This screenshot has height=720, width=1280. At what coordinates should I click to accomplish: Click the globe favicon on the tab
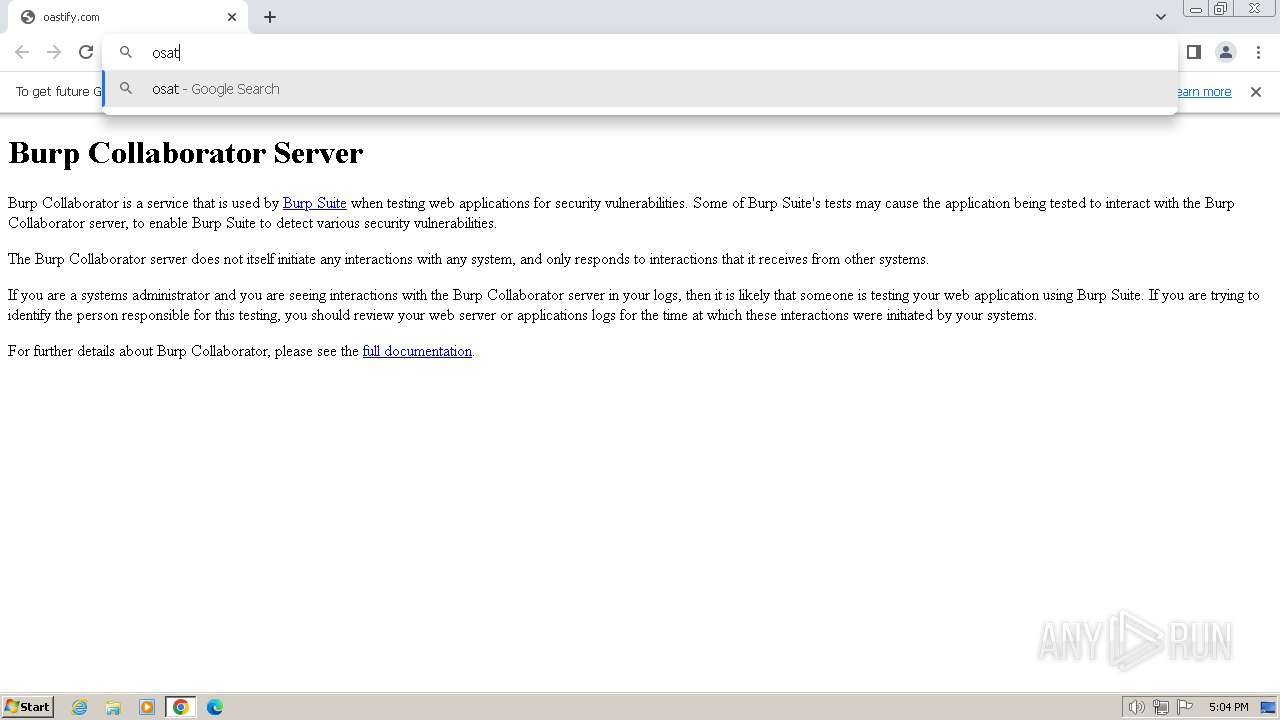coord(28,17)
